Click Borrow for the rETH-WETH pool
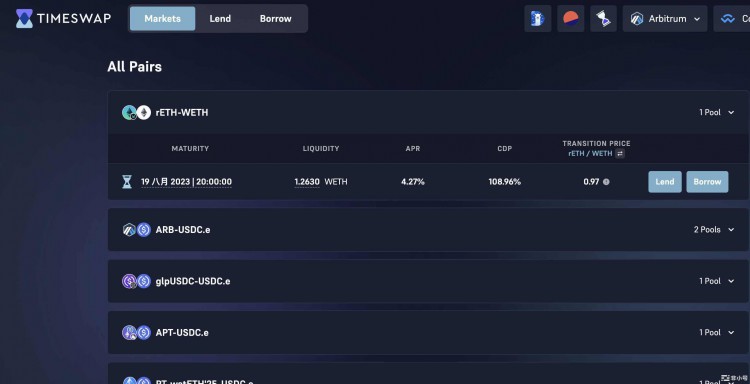750x384 pixels. pyautogui.click(x=707, y=182)
